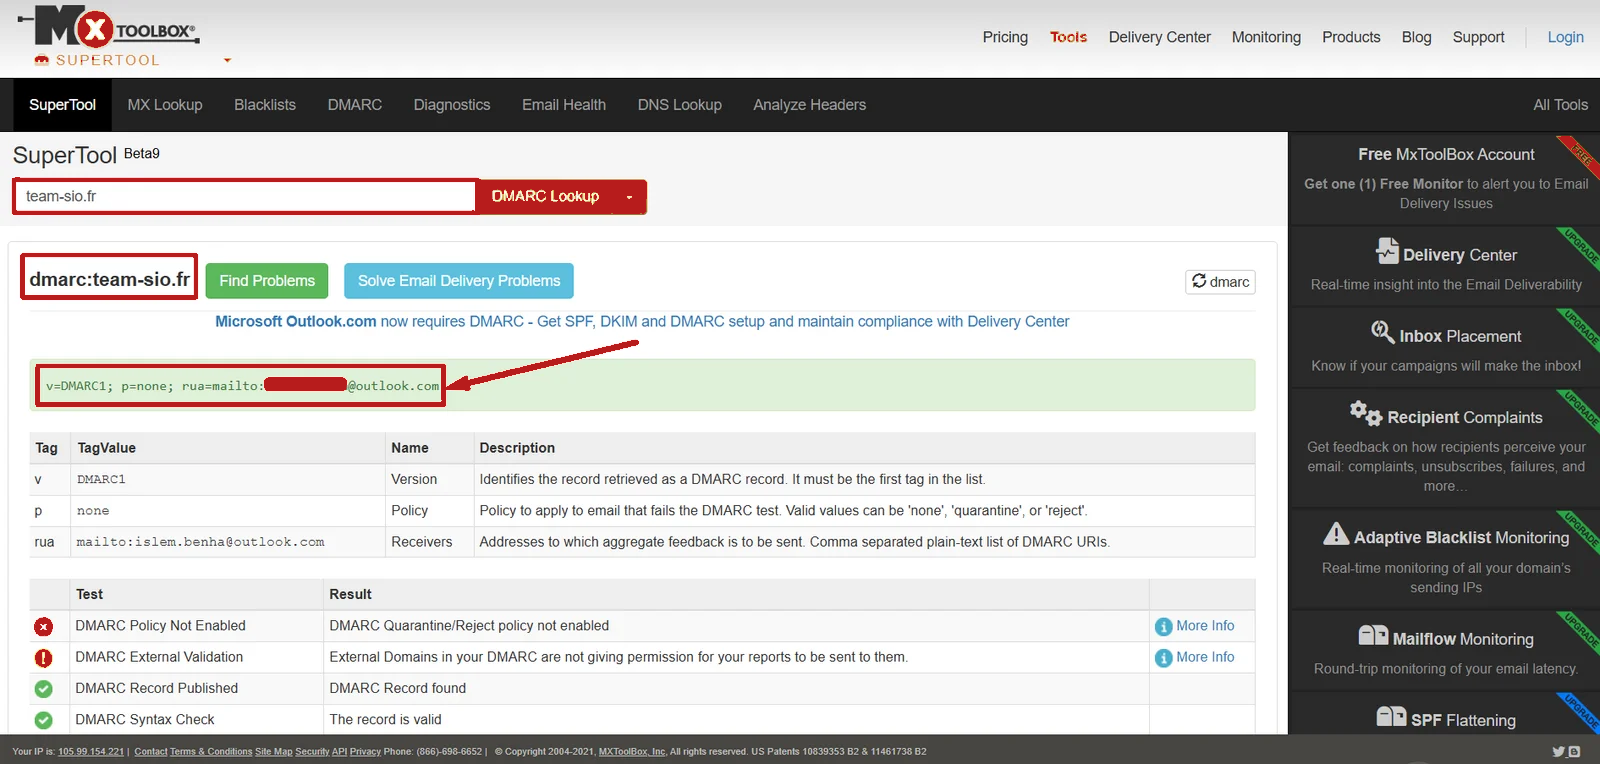Go to Delivery Center top link
The height and width of the screenshot is (764, 1600).
1159,37
